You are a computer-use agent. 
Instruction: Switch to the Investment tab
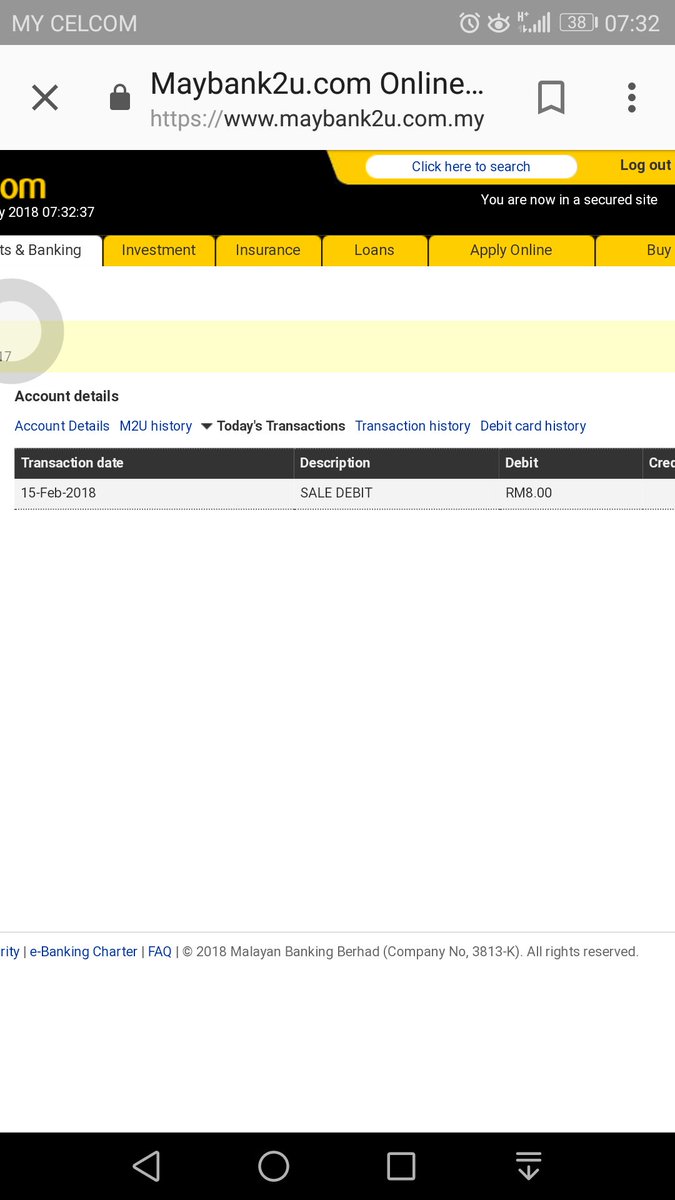[x=159, y=250]
